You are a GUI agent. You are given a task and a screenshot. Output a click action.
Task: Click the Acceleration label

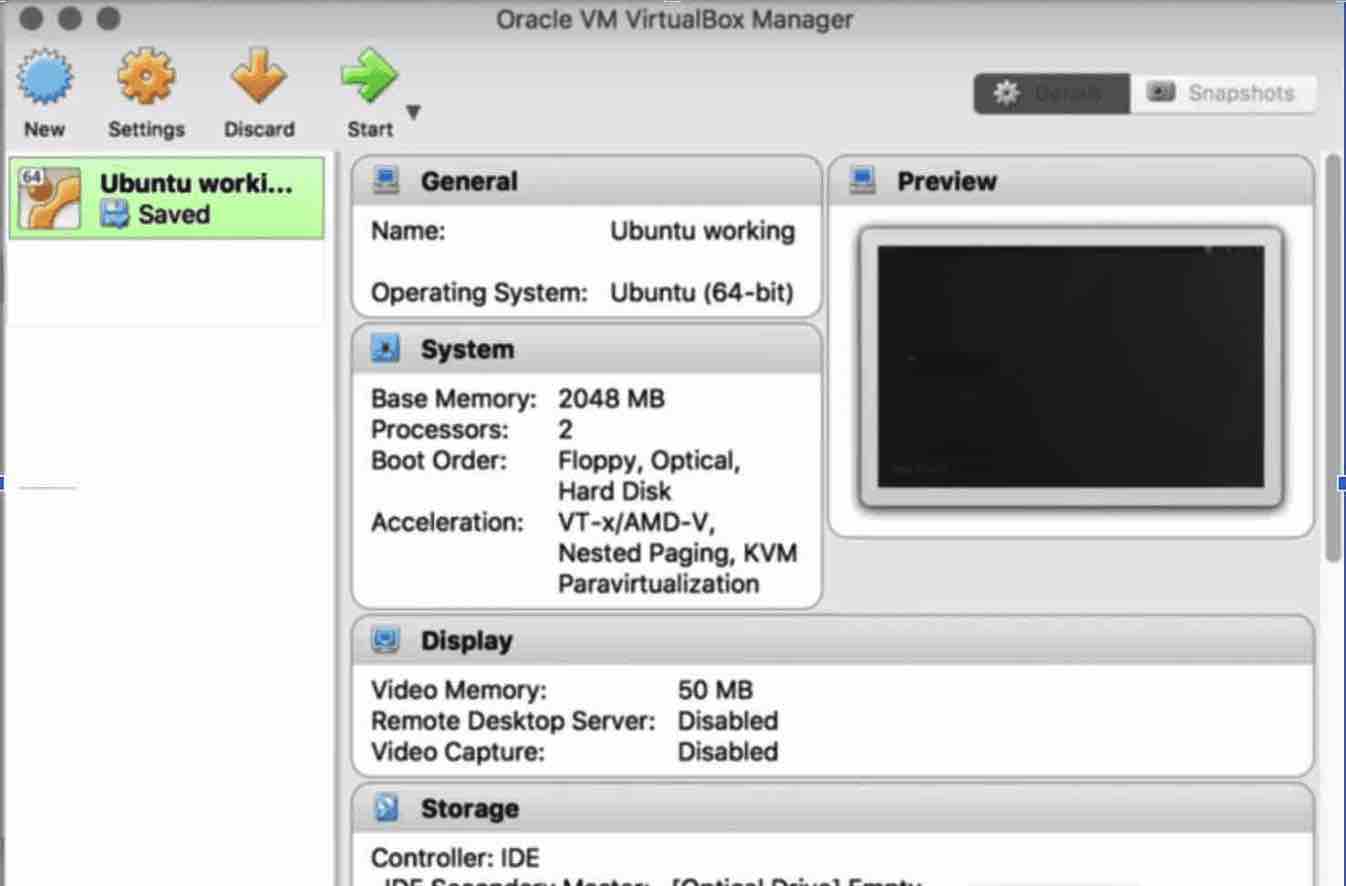pos(447,523)
